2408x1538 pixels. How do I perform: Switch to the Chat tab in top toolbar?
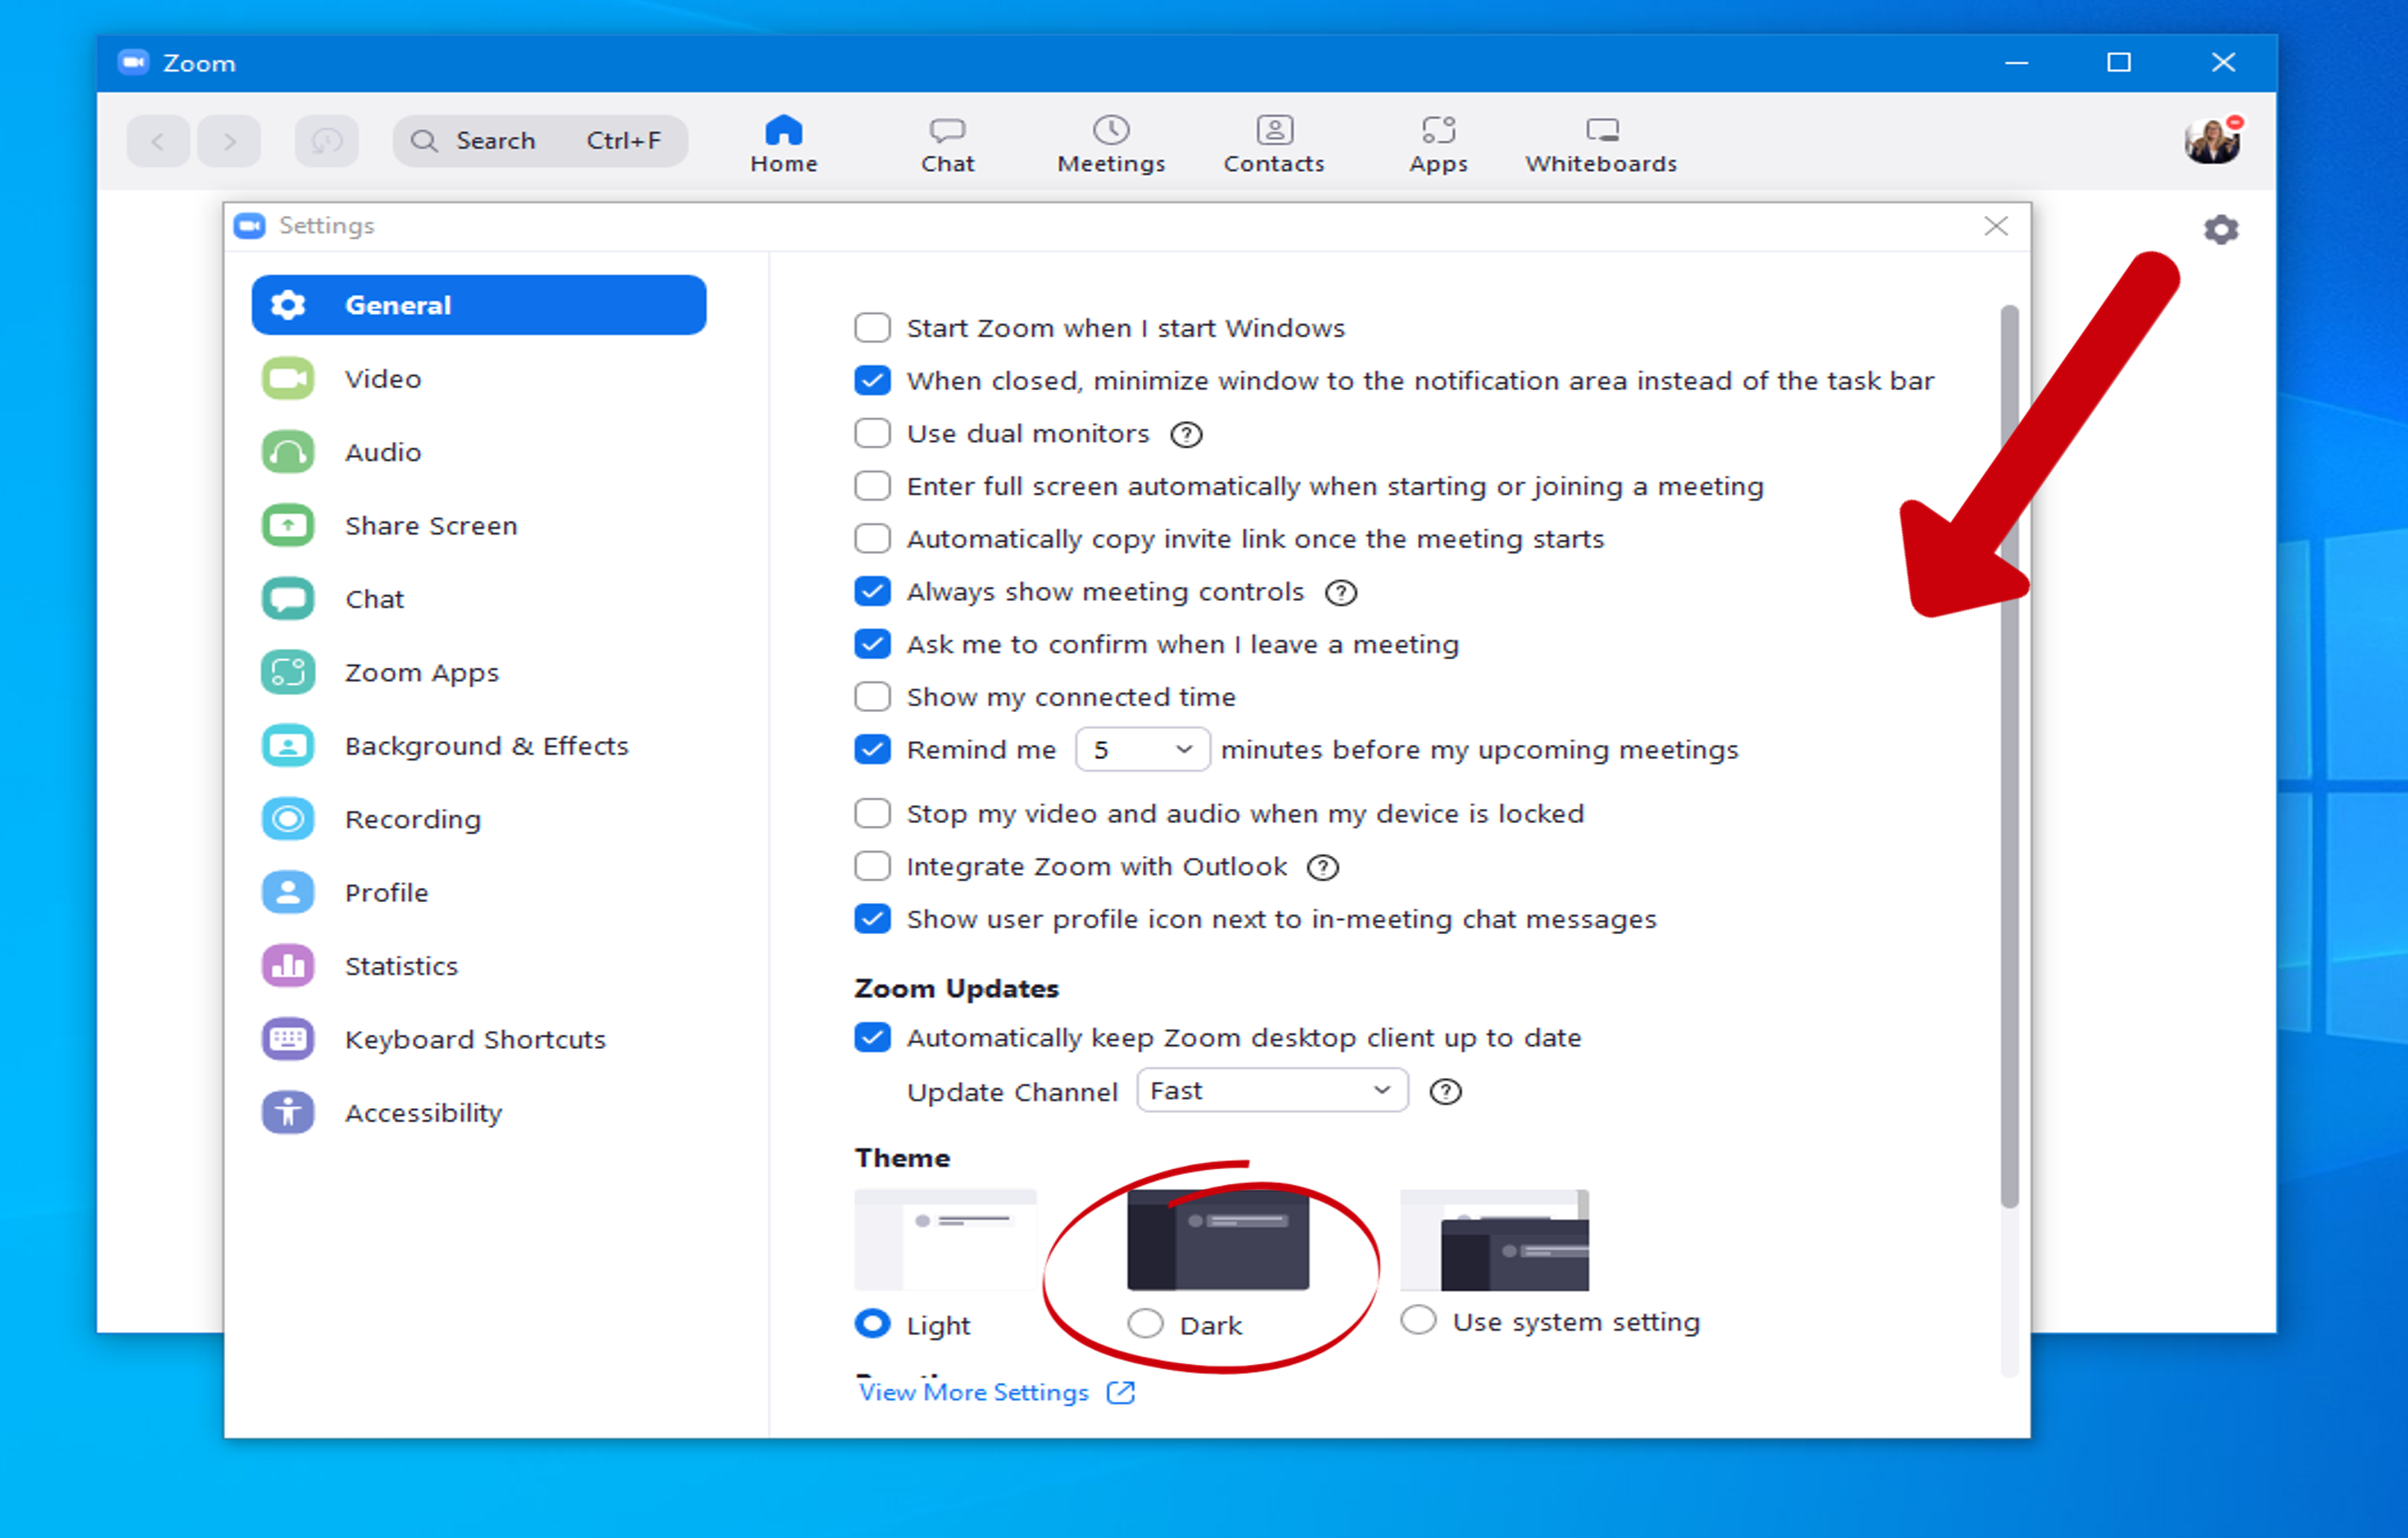(947, 144)
